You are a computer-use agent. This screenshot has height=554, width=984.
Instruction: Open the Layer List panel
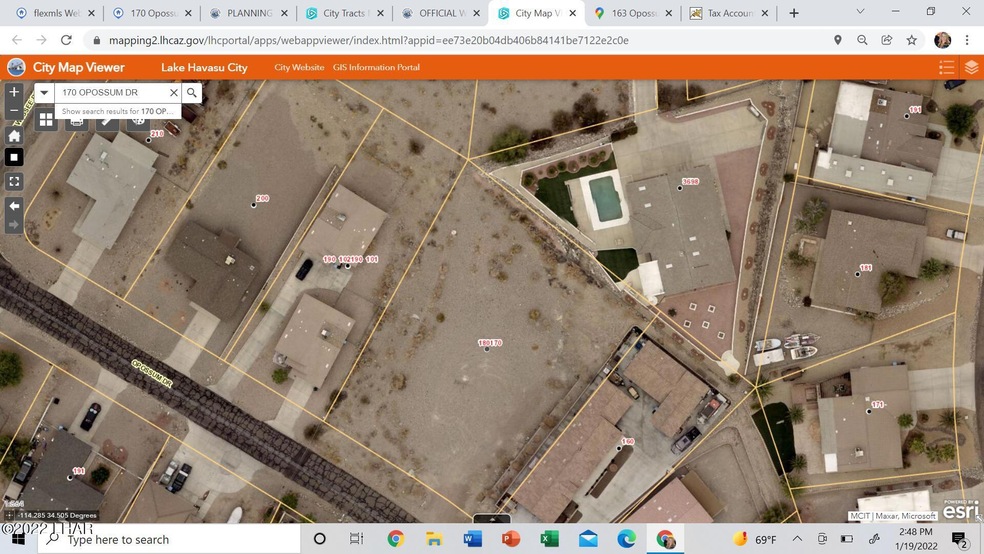click(x=970, y=68)
